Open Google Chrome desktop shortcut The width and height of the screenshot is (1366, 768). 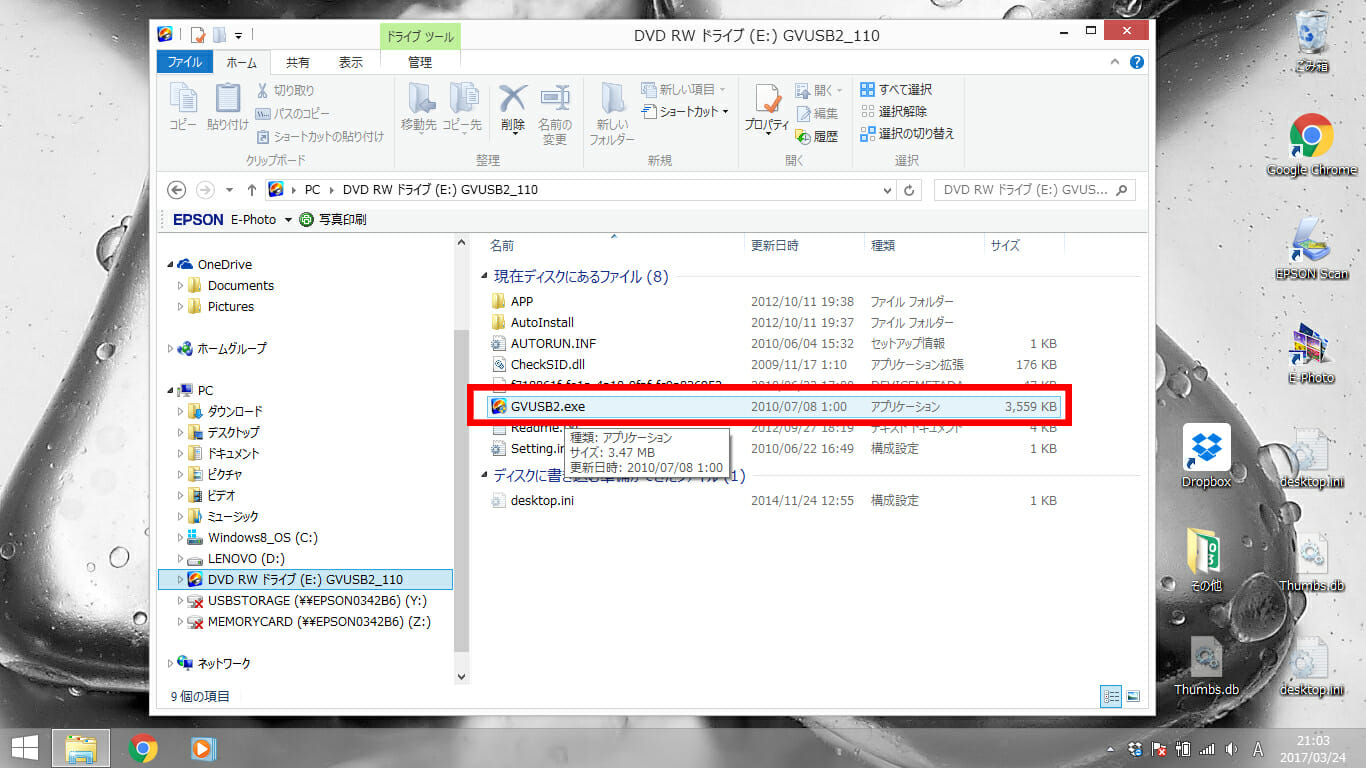(x=1311, y=146)
